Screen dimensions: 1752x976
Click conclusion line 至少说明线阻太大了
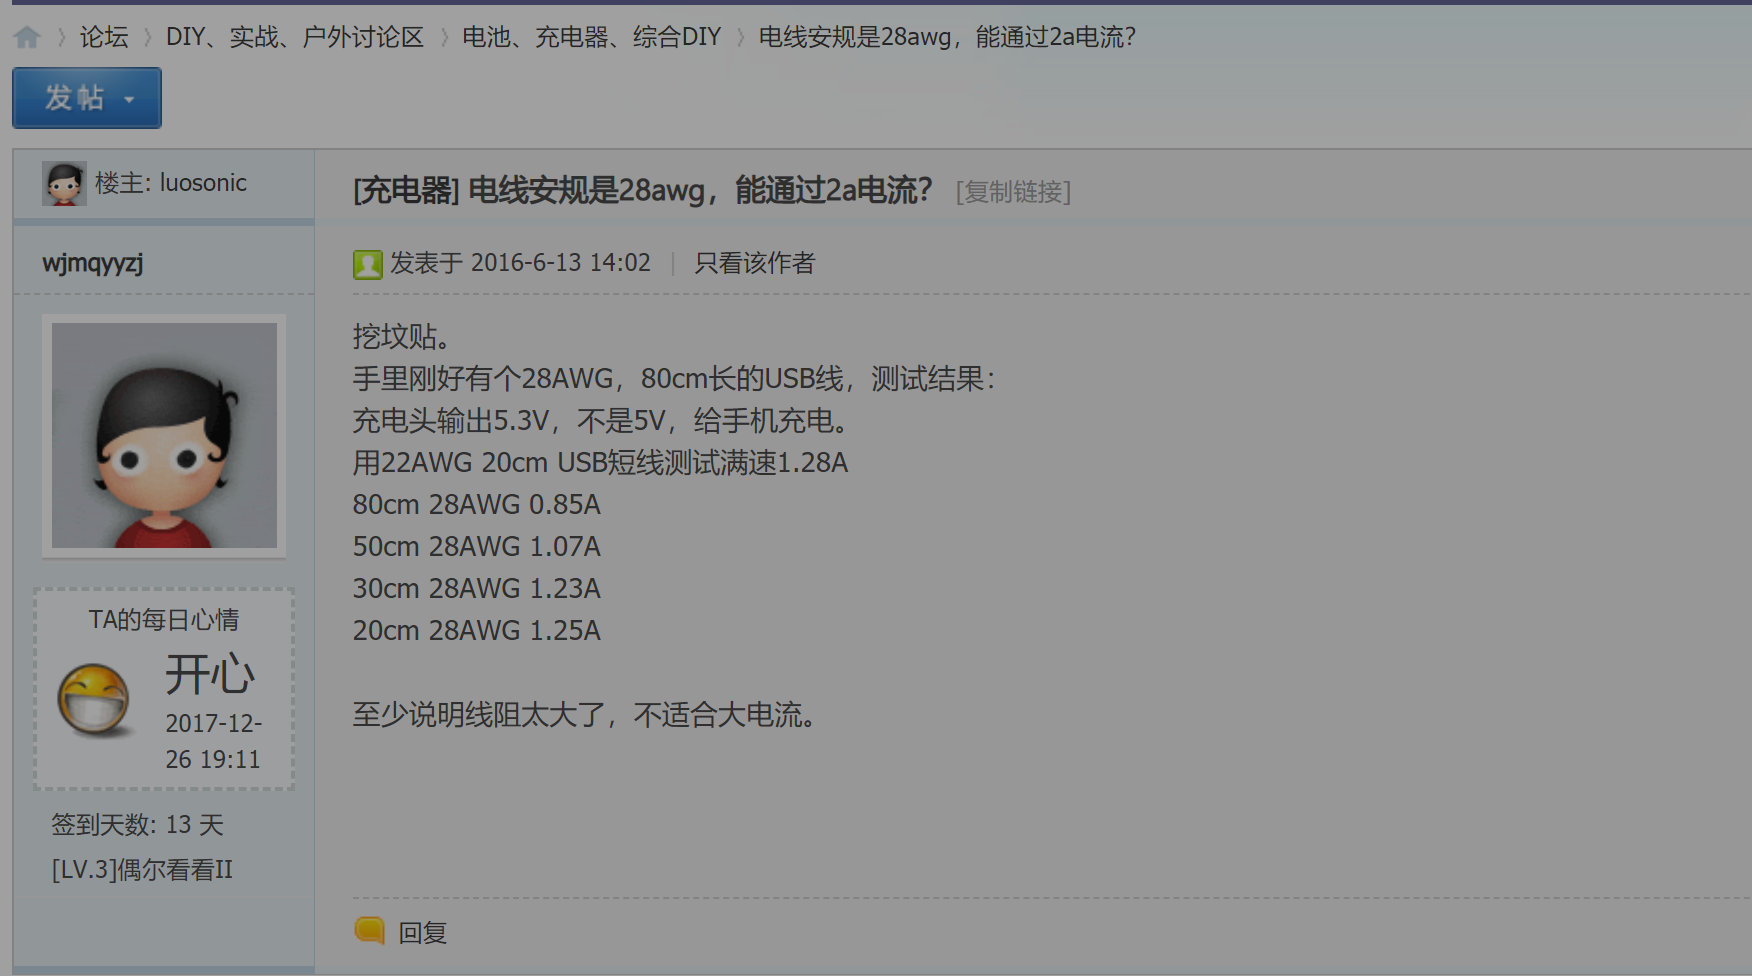tap(586, 715)
